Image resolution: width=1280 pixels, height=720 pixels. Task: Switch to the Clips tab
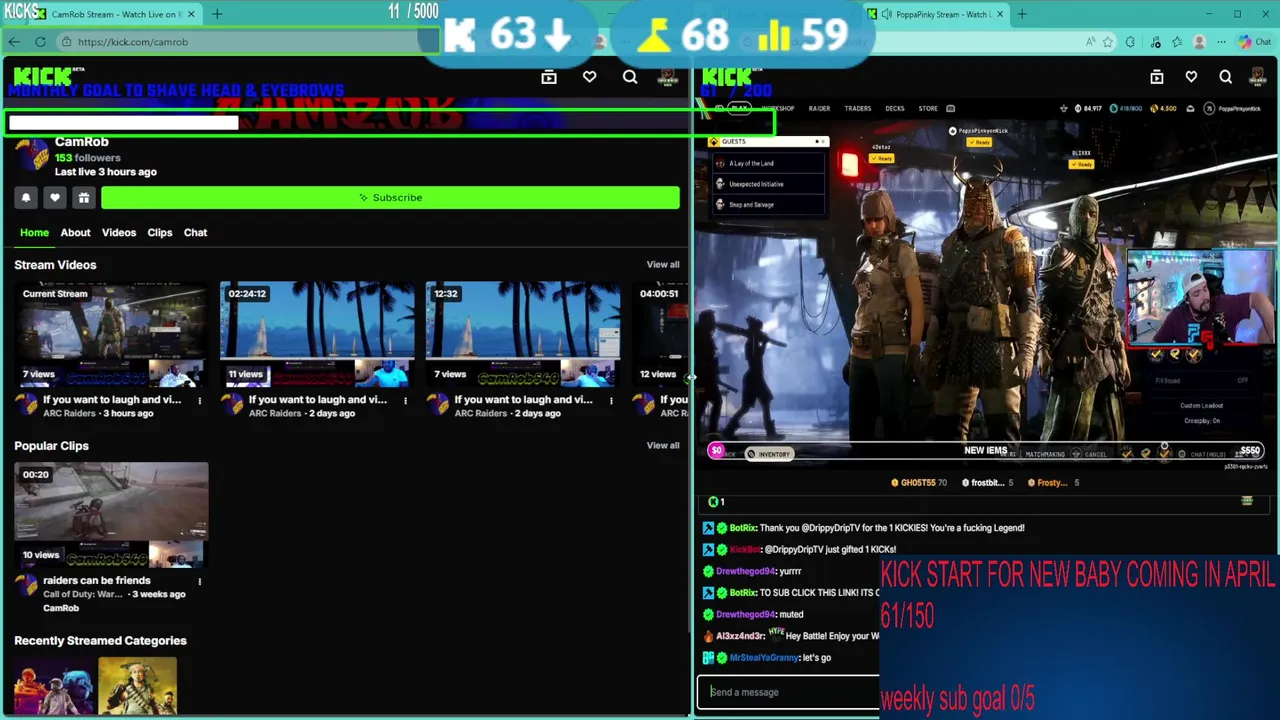tap(160, 232)
